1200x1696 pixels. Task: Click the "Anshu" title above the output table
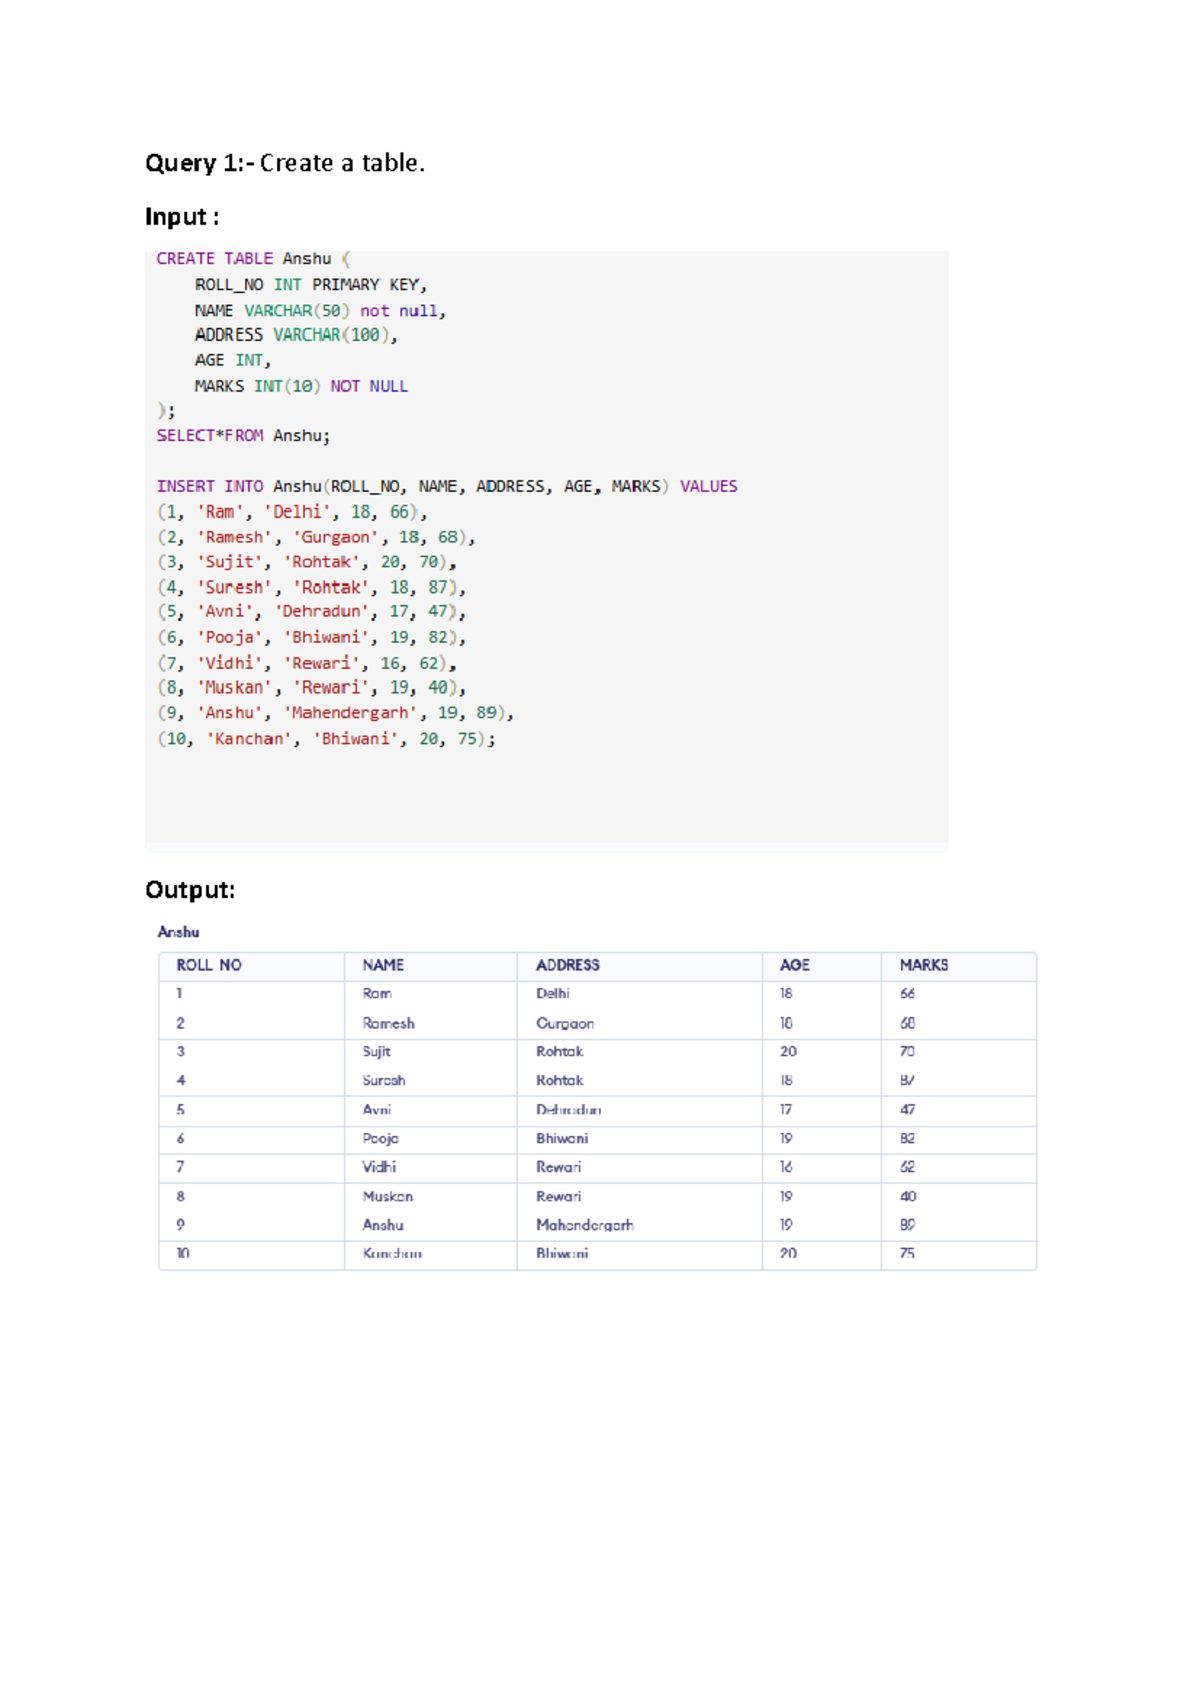click(178, 932)
